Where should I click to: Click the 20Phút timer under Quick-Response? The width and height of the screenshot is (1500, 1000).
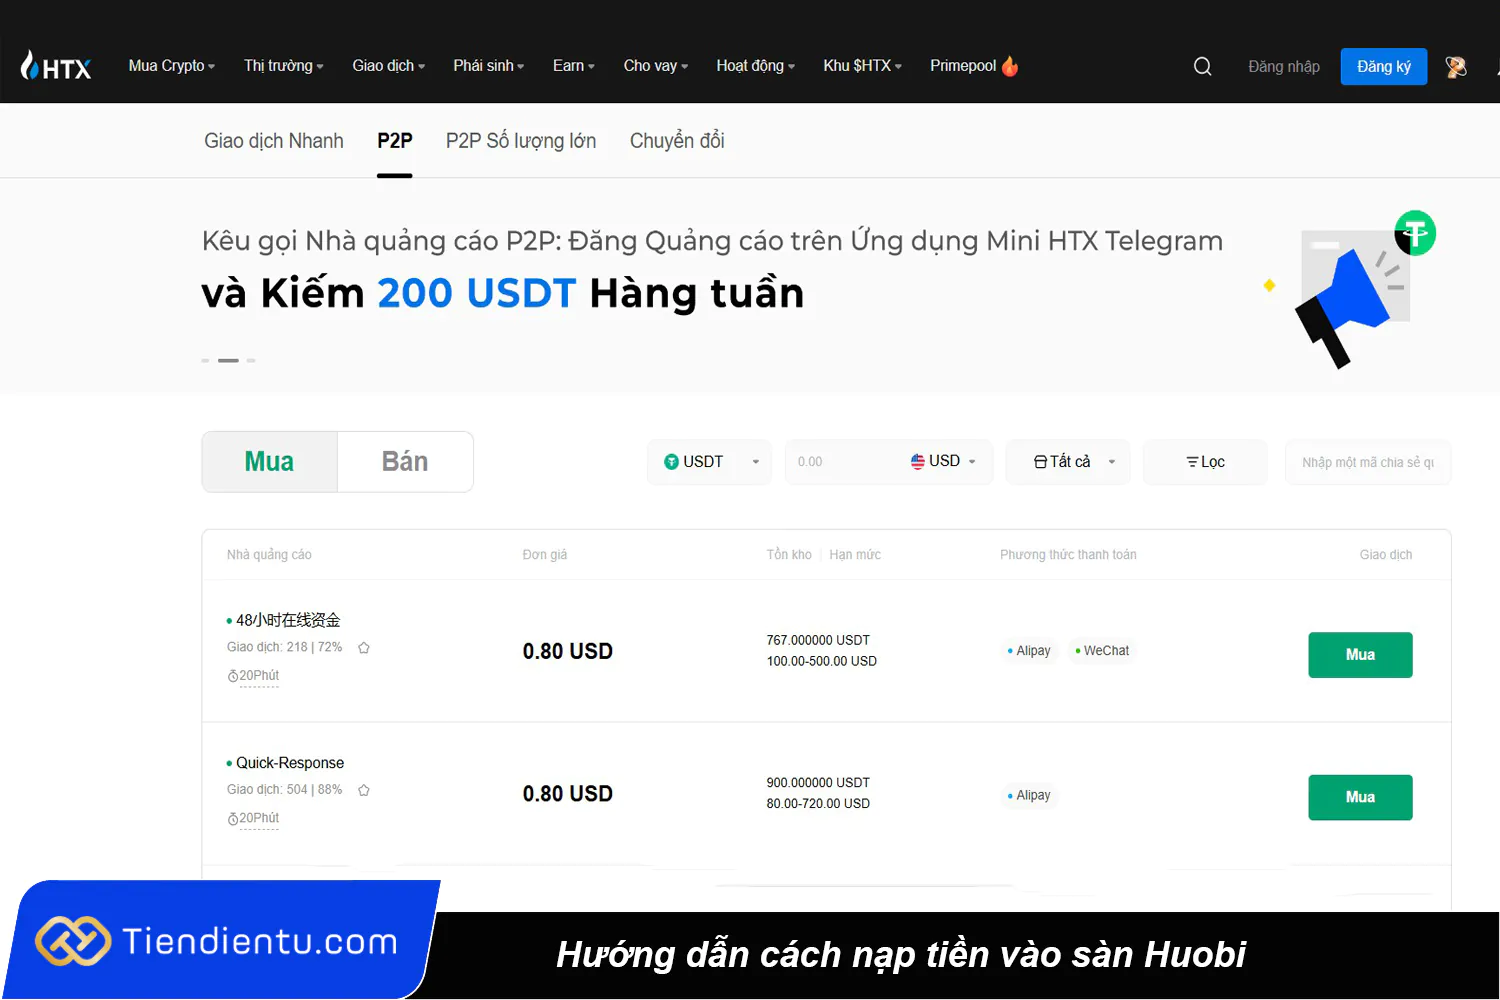[253, 818]
